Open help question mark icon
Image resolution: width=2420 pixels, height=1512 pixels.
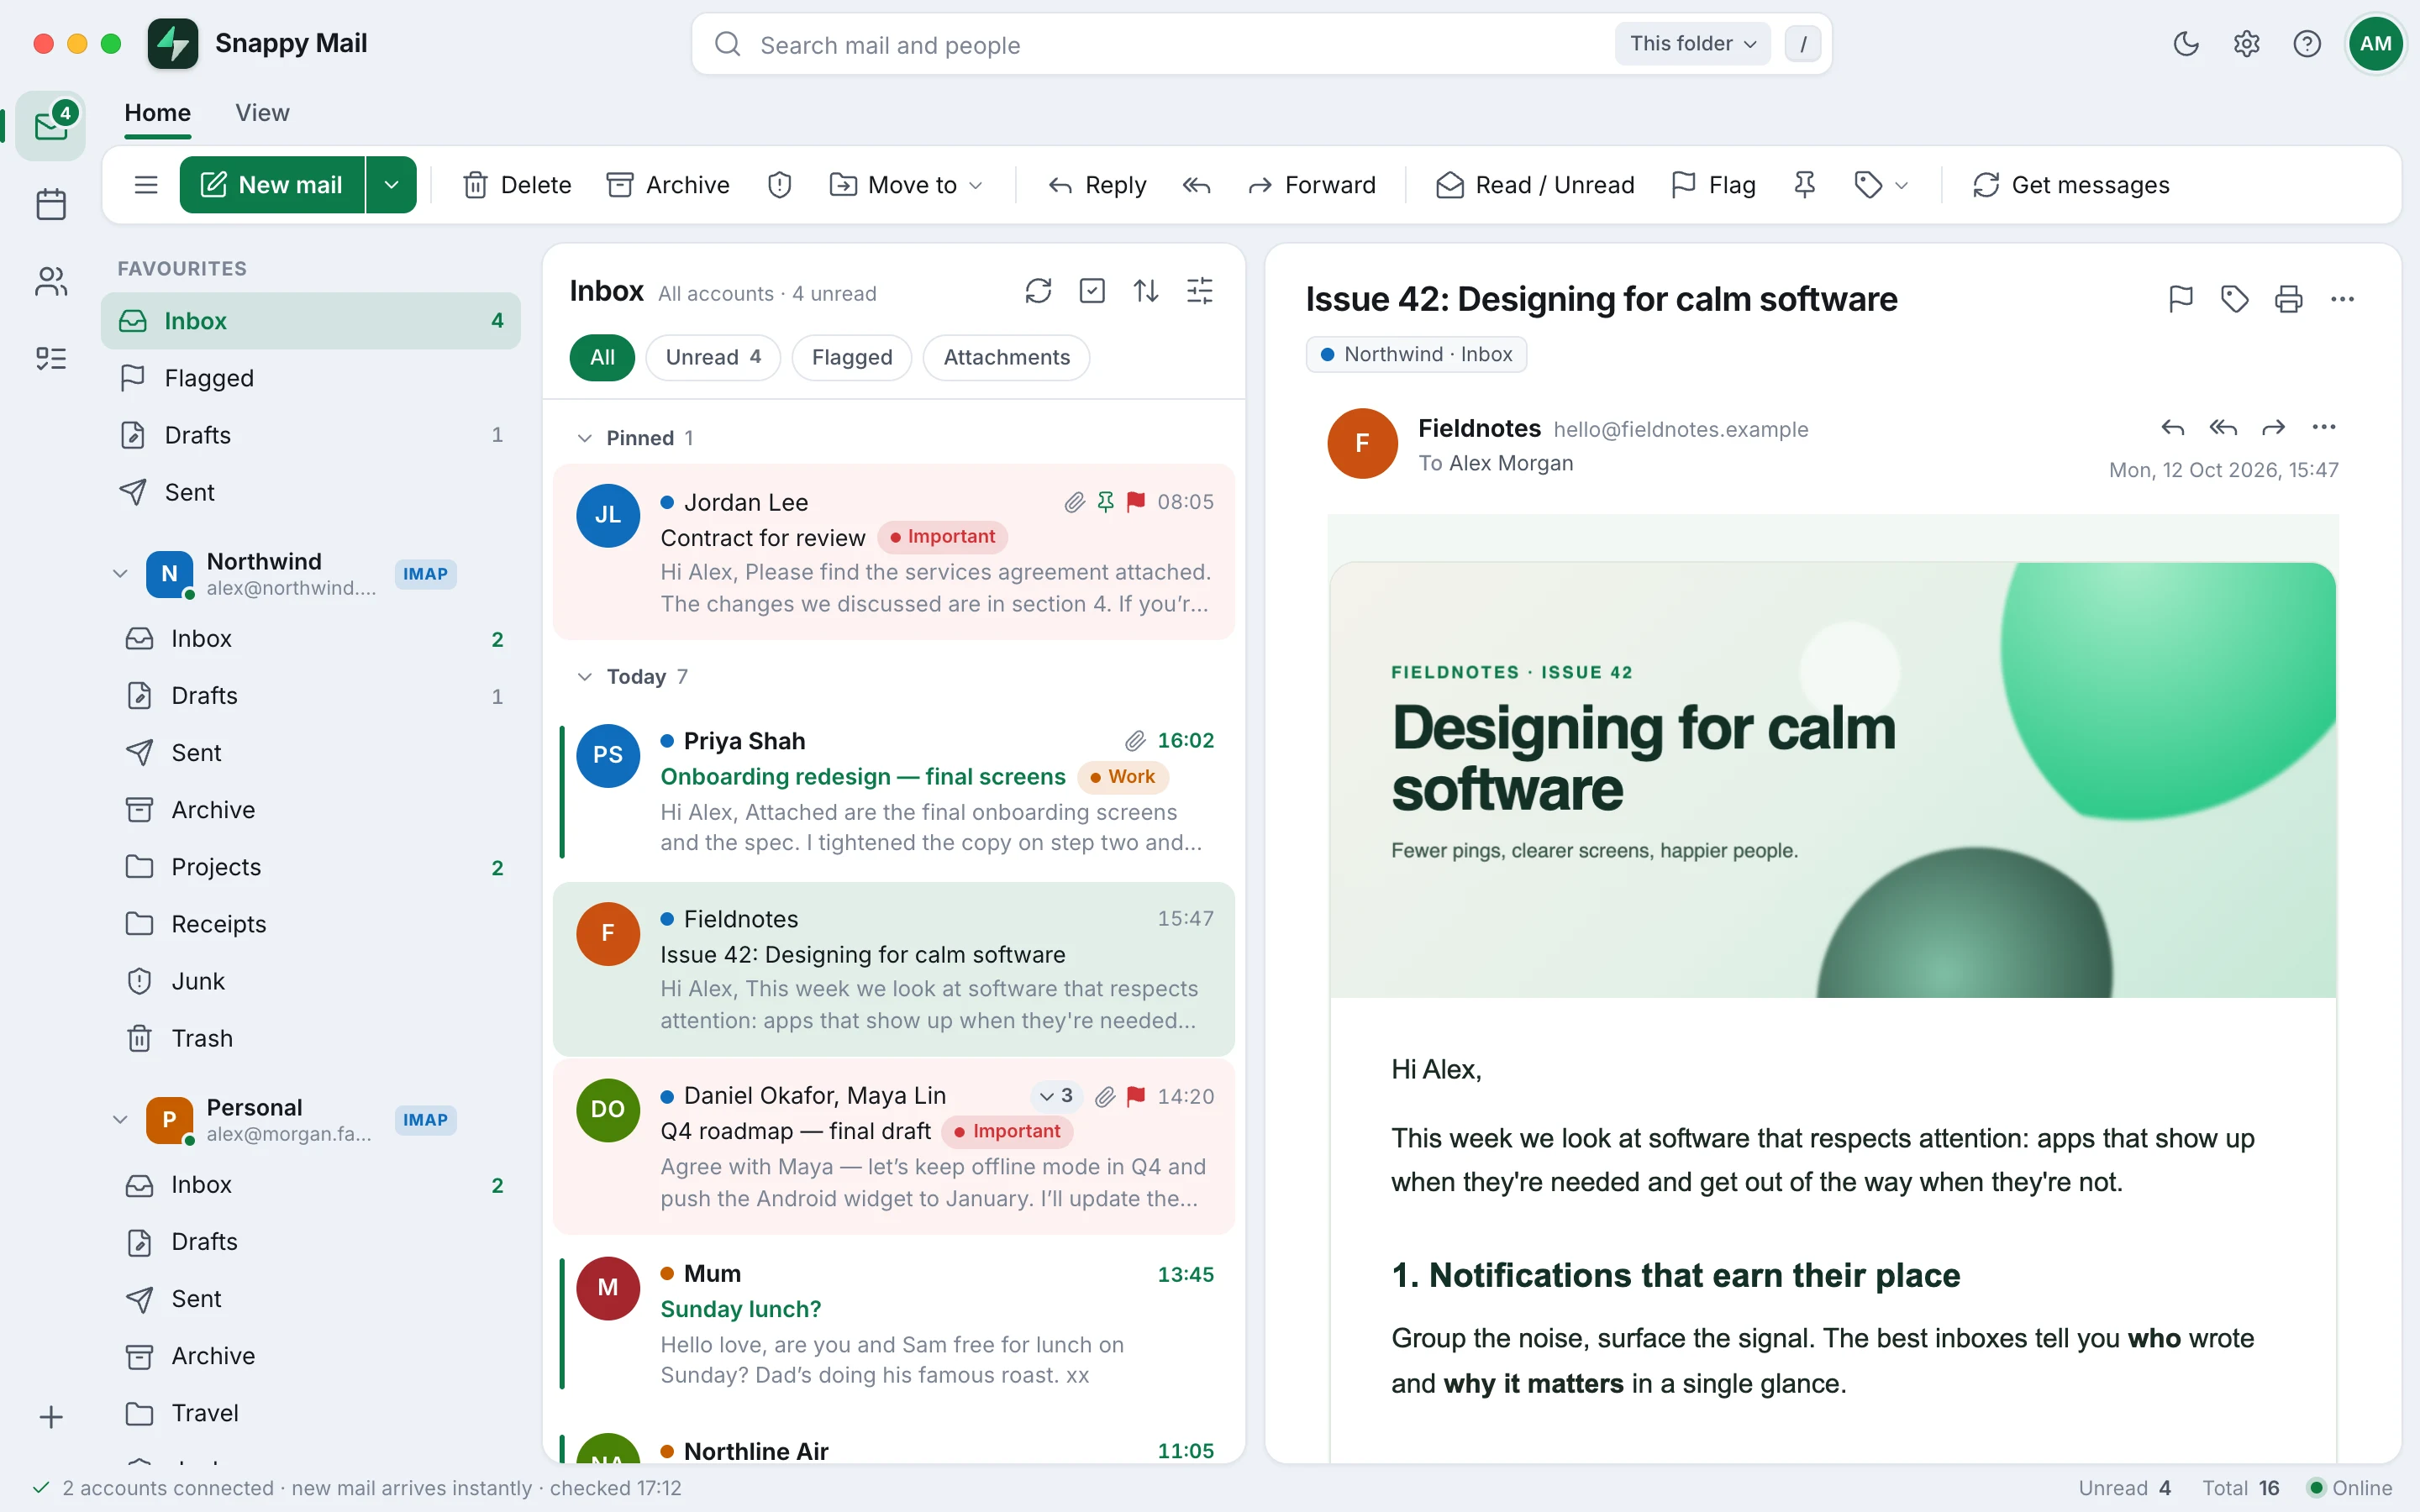[x=2307, y=44]
